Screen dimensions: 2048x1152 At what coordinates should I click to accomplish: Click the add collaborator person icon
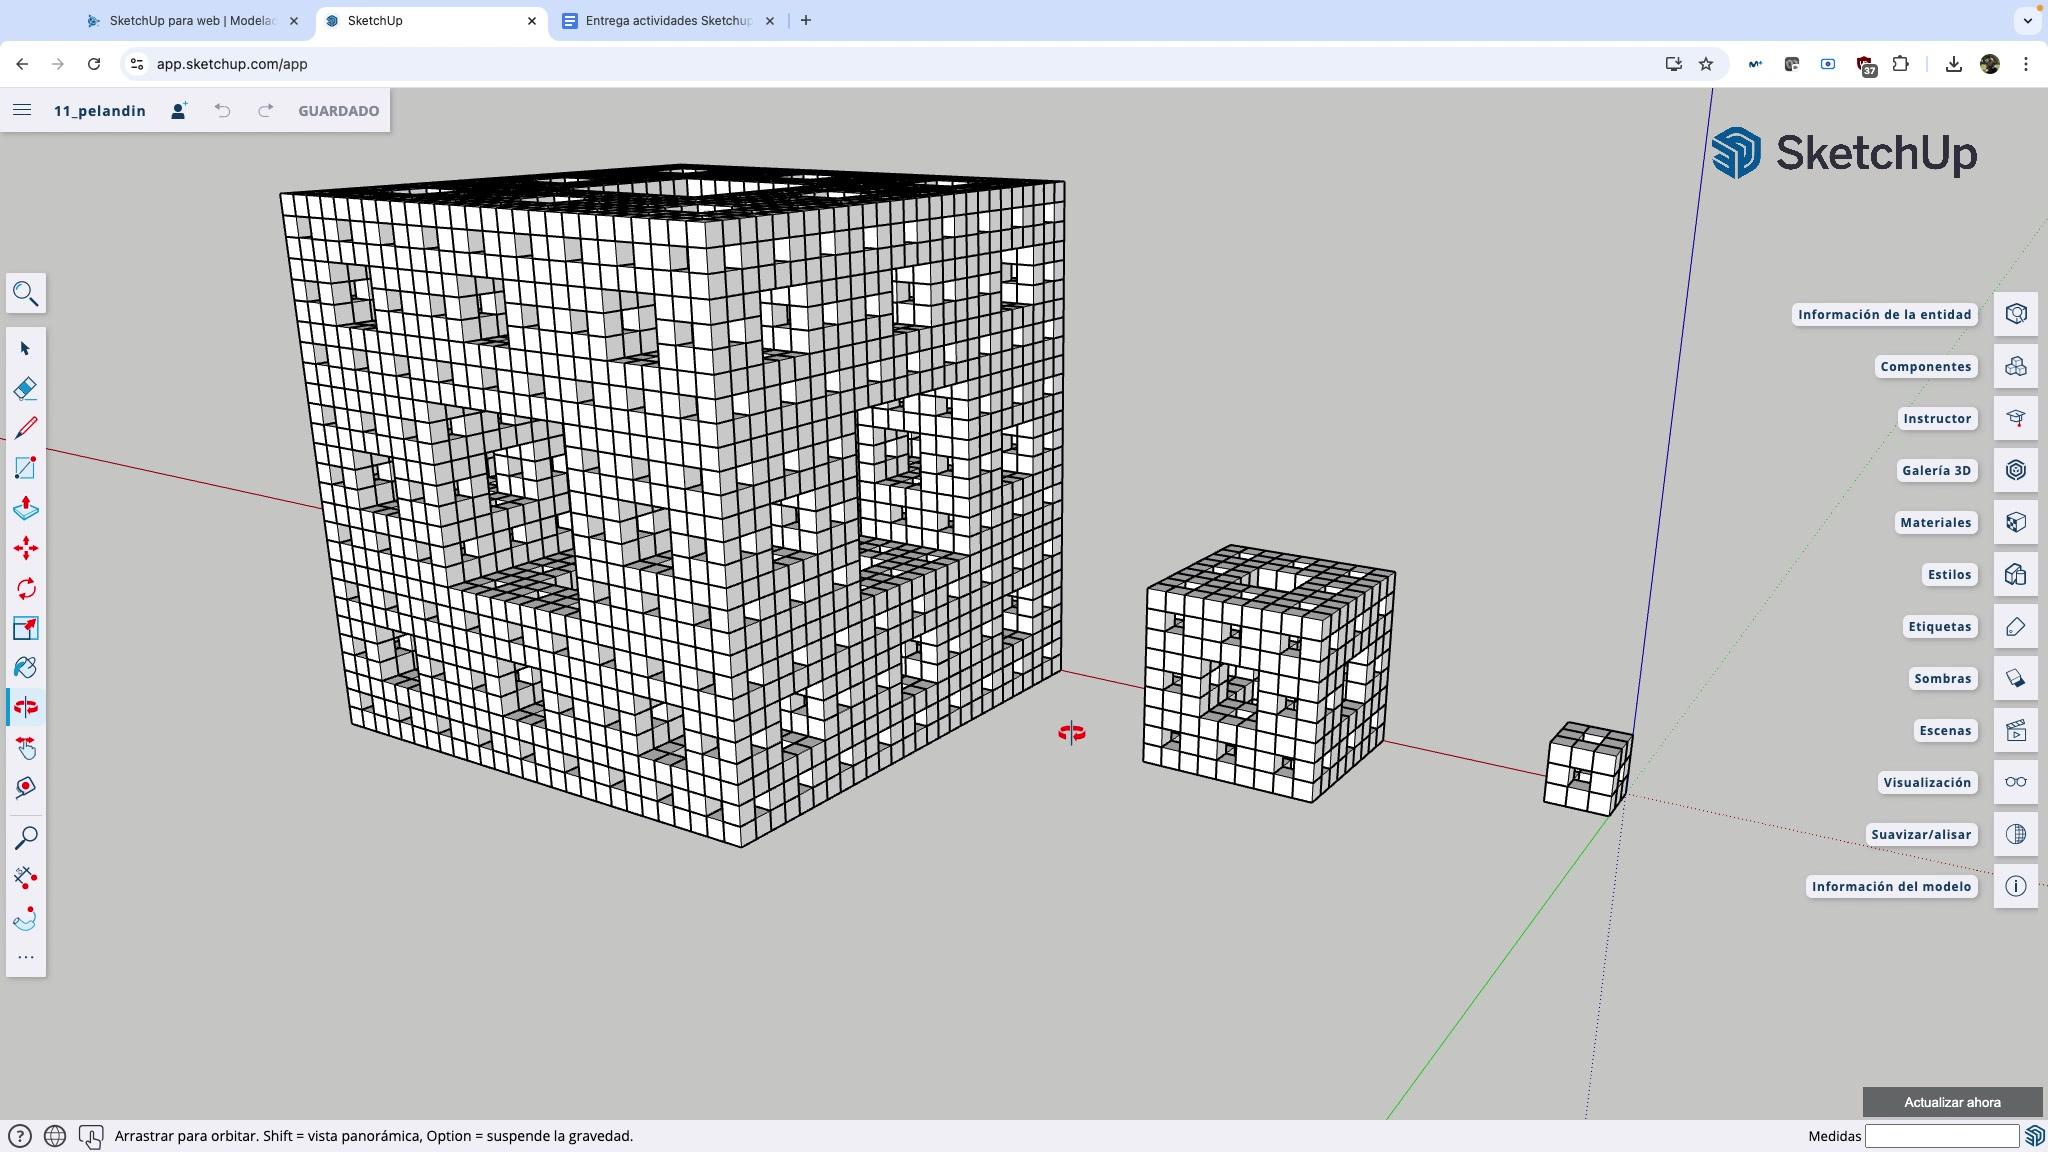coord(179,110)
